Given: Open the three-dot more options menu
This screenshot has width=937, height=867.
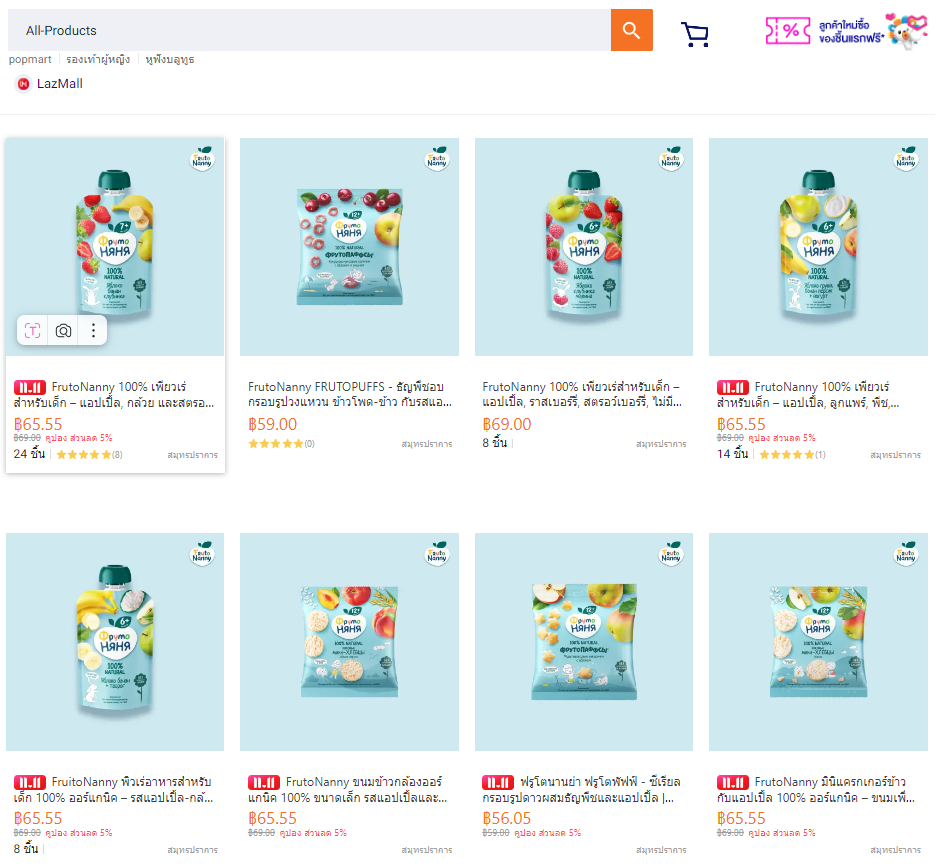Looking at the screenshot, I should click(93, 331).
